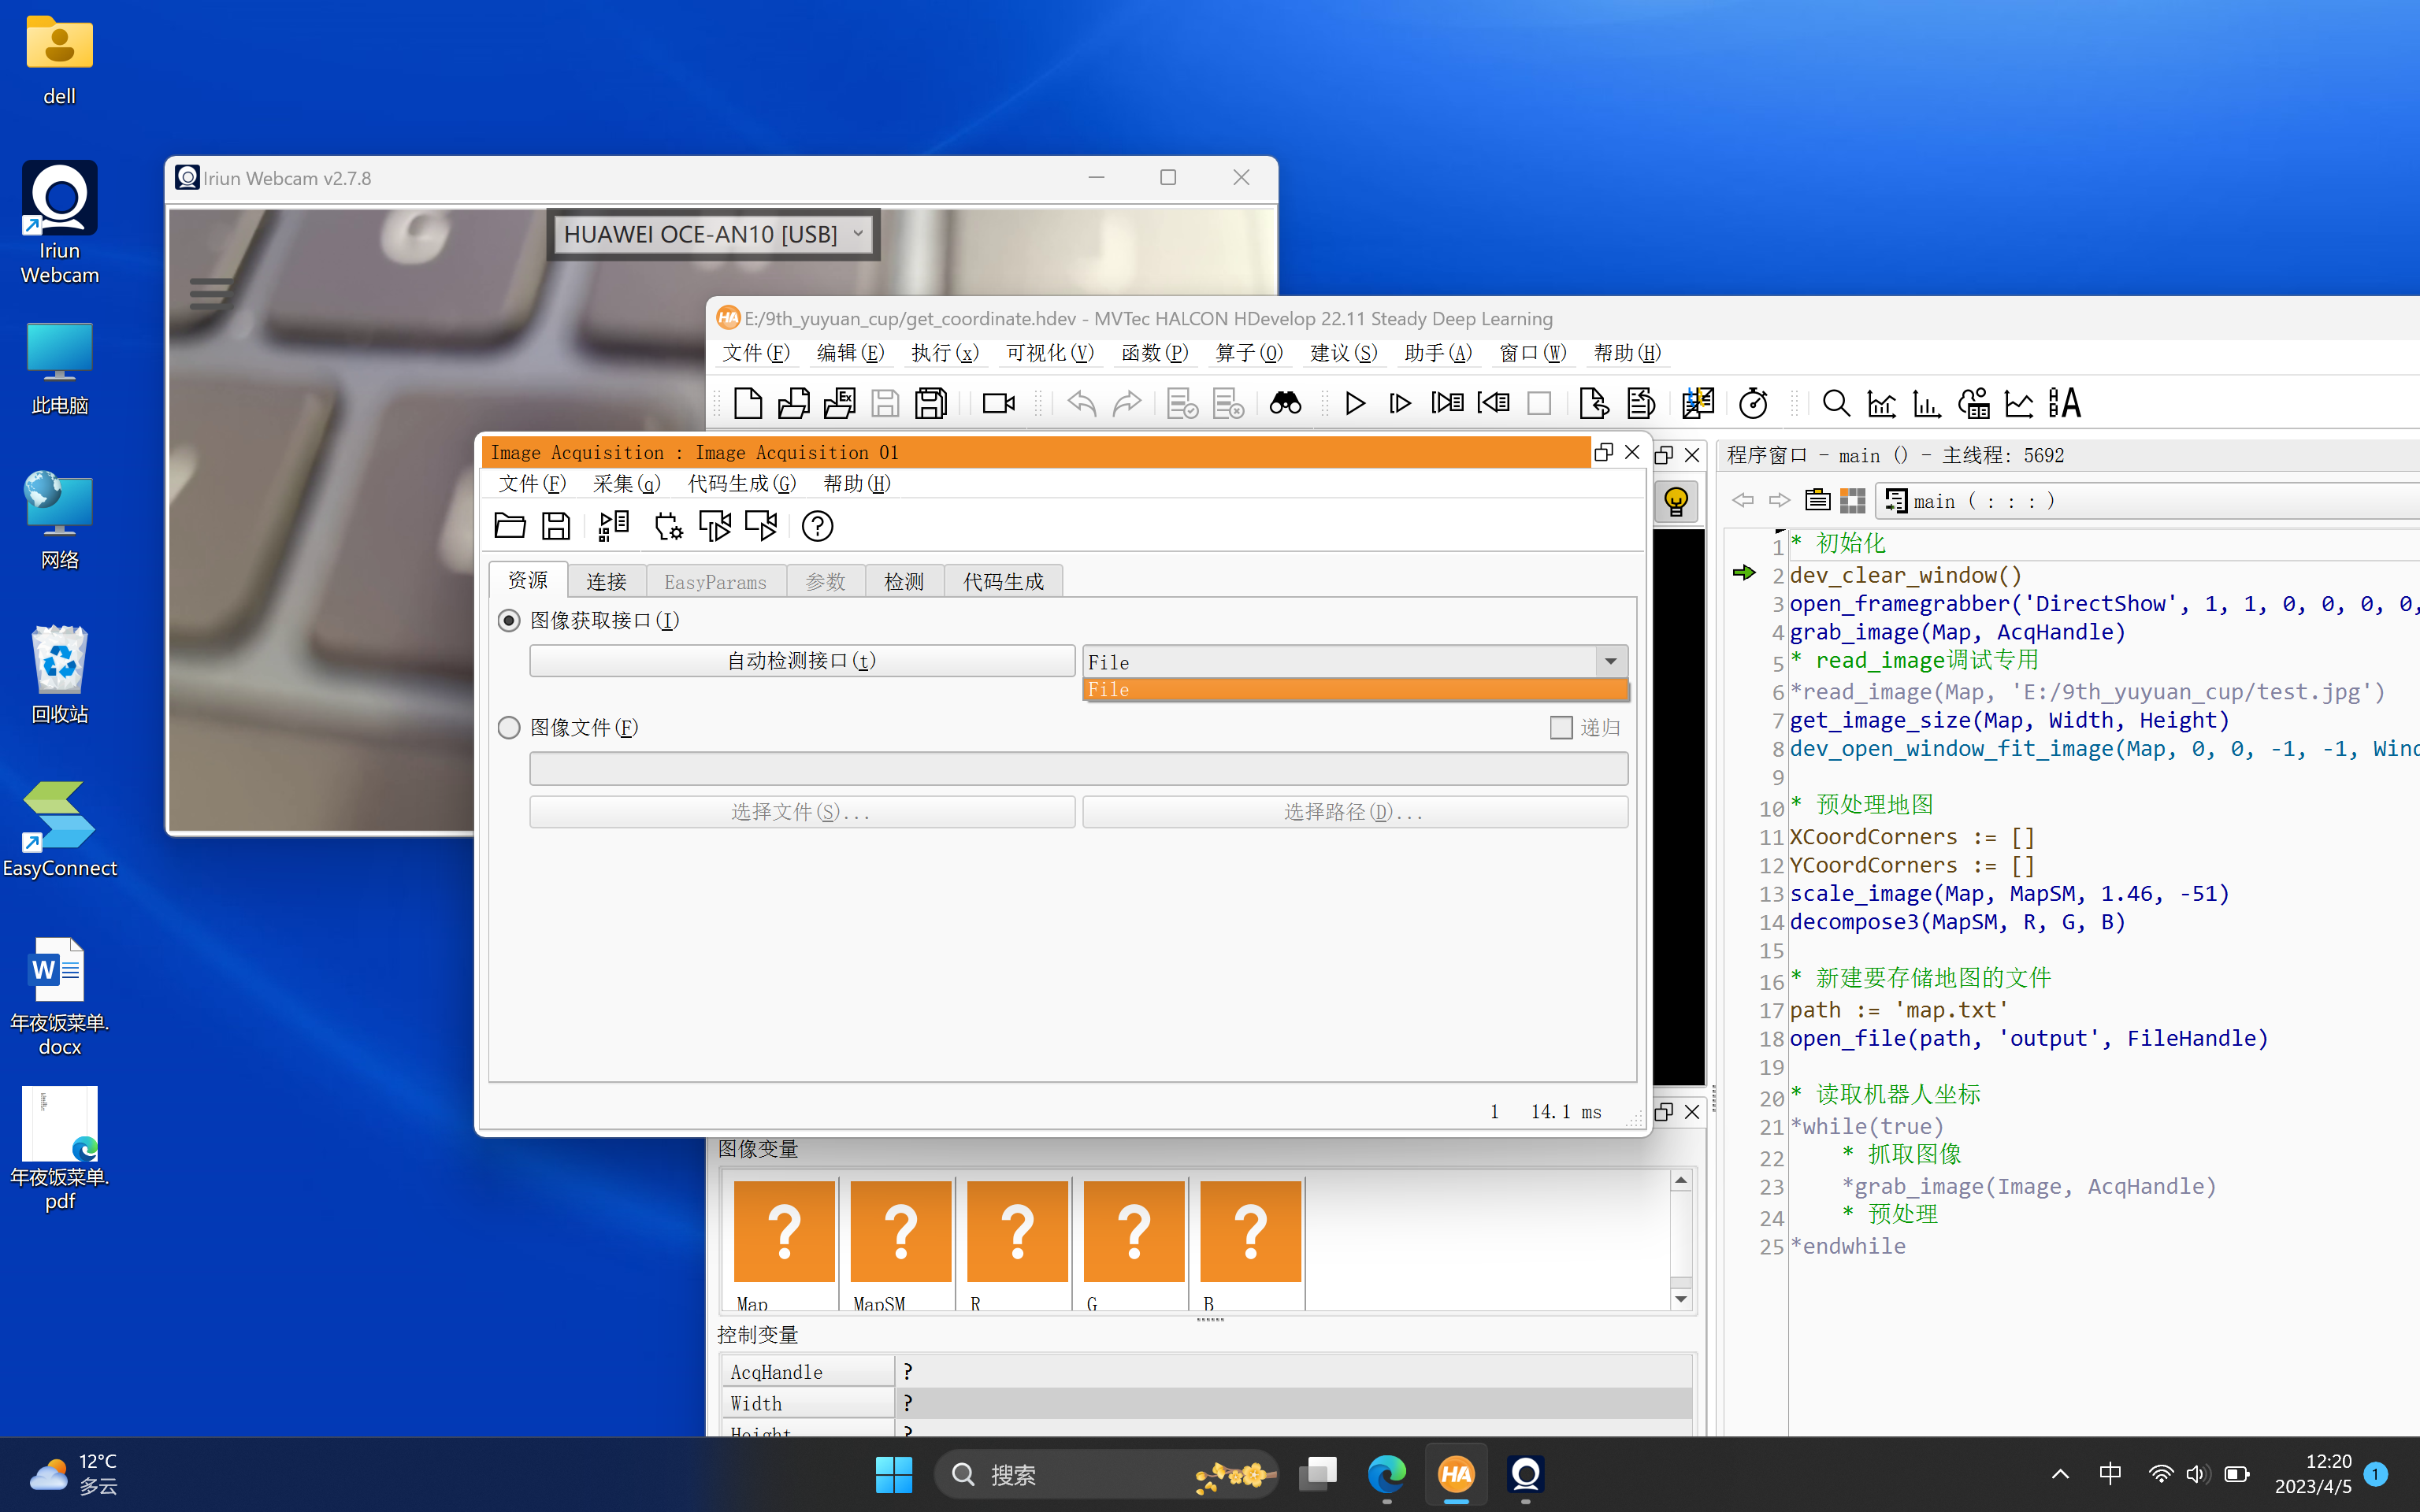Screen dimensions: 2420x1512
Task: Click the MapSM image variable thumbnail
Action: click(x=900, y=1231)
